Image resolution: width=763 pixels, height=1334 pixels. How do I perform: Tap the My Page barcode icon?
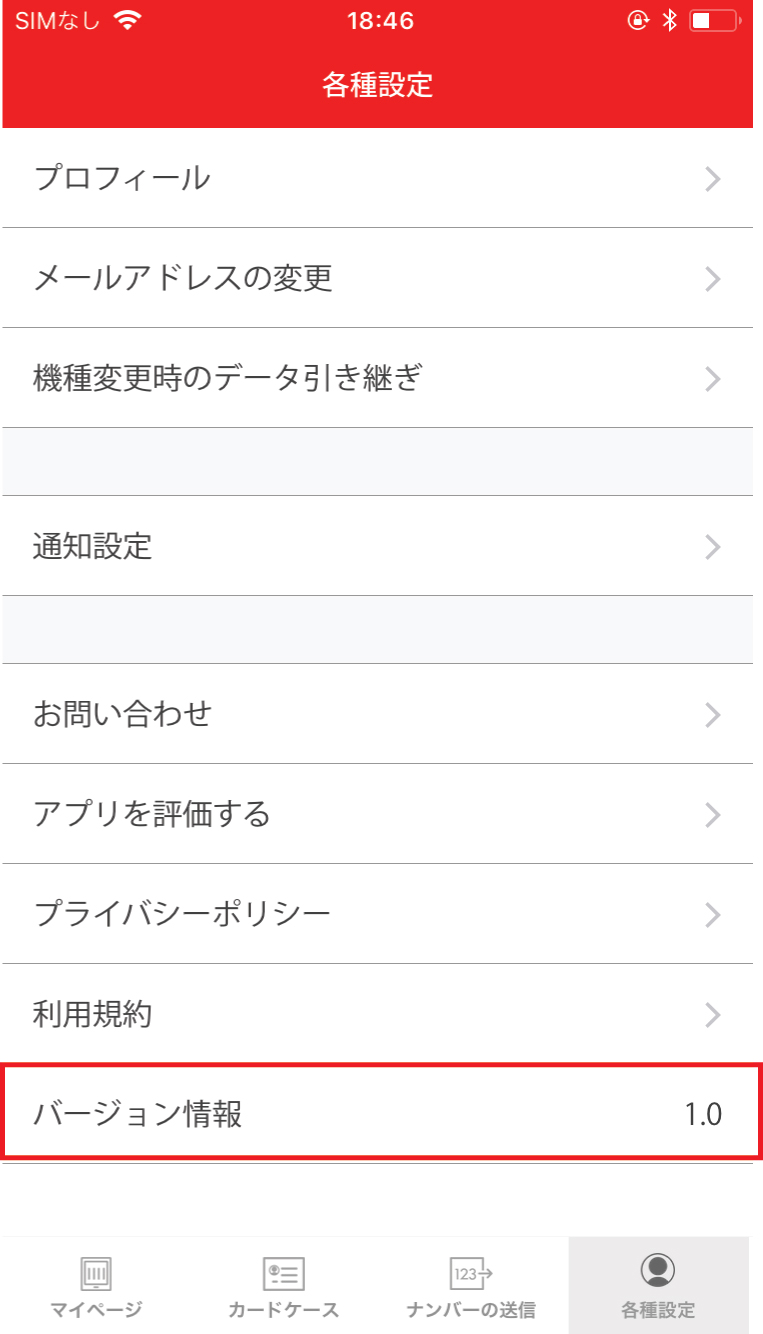click(x=96, y=1273)
